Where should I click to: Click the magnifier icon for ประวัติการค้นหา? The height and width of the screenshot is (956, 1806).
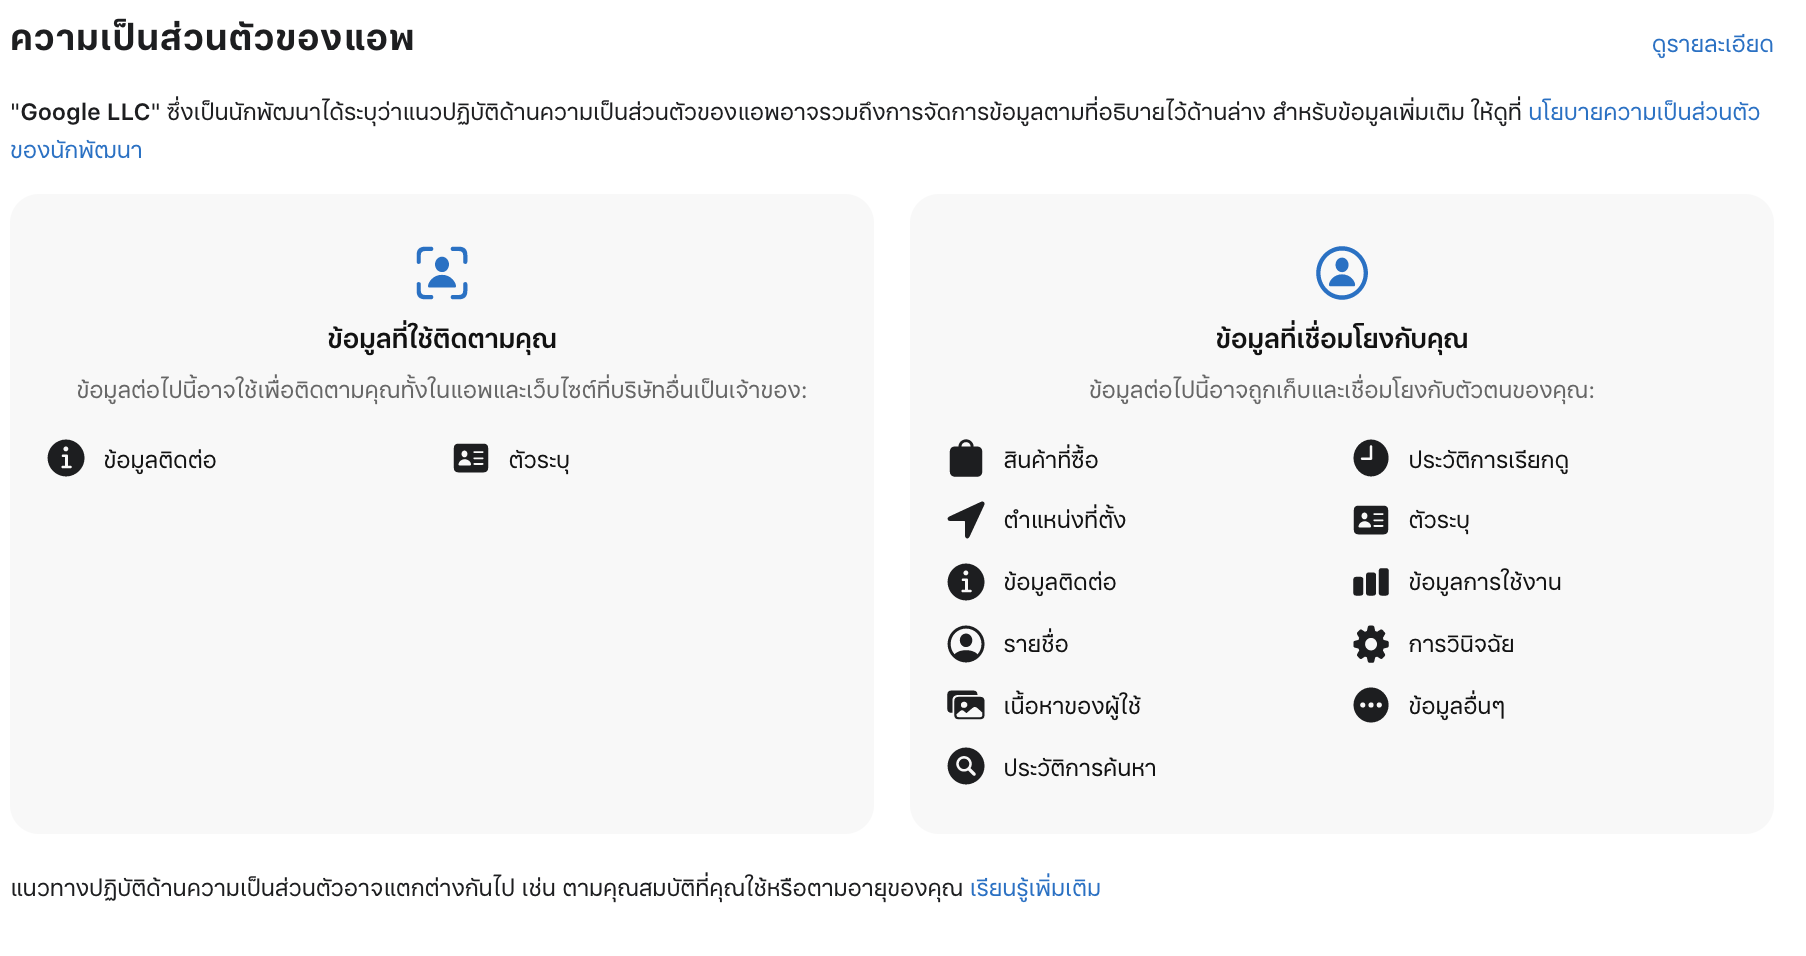pos(966,767)
